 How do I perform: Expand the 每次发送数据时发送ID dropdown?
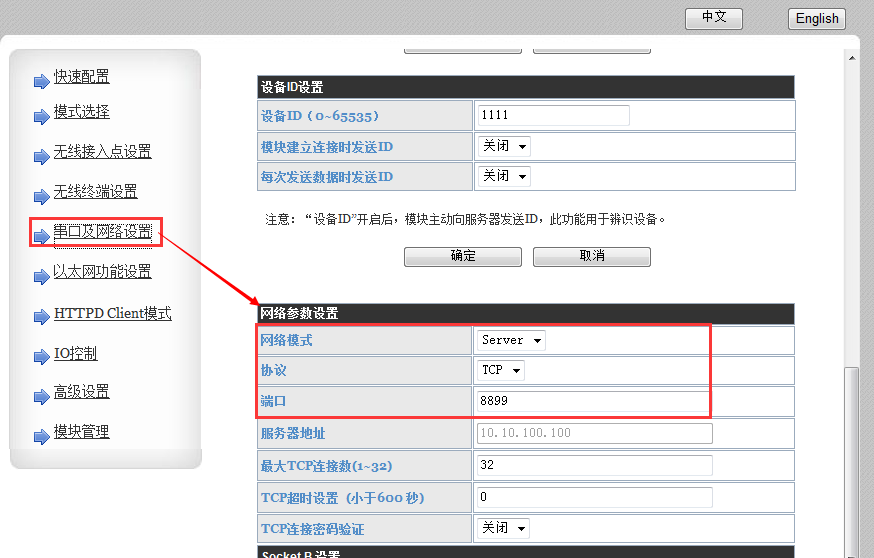(504, 176)
